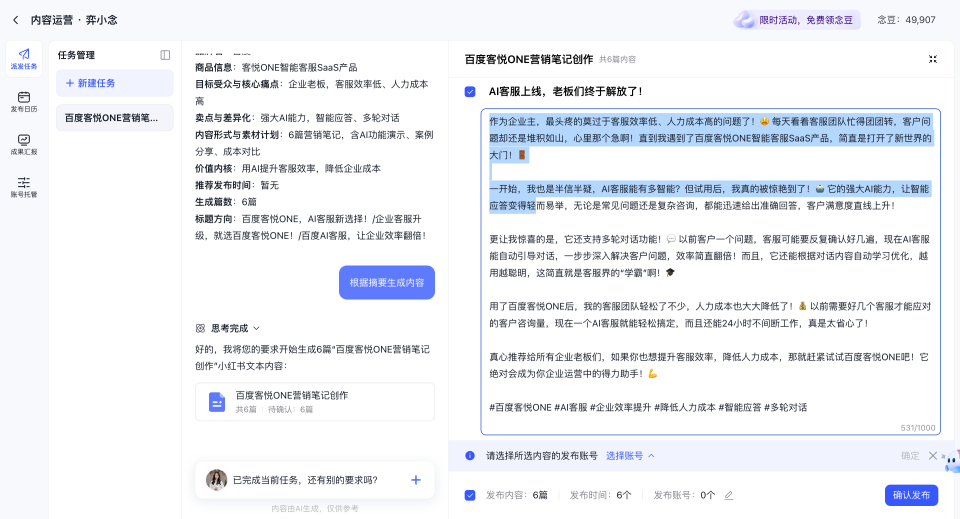The width and height of the screenshot is (960, 519).
Task: Click the plus icon in the chat input
Action: tap(416, 480)
